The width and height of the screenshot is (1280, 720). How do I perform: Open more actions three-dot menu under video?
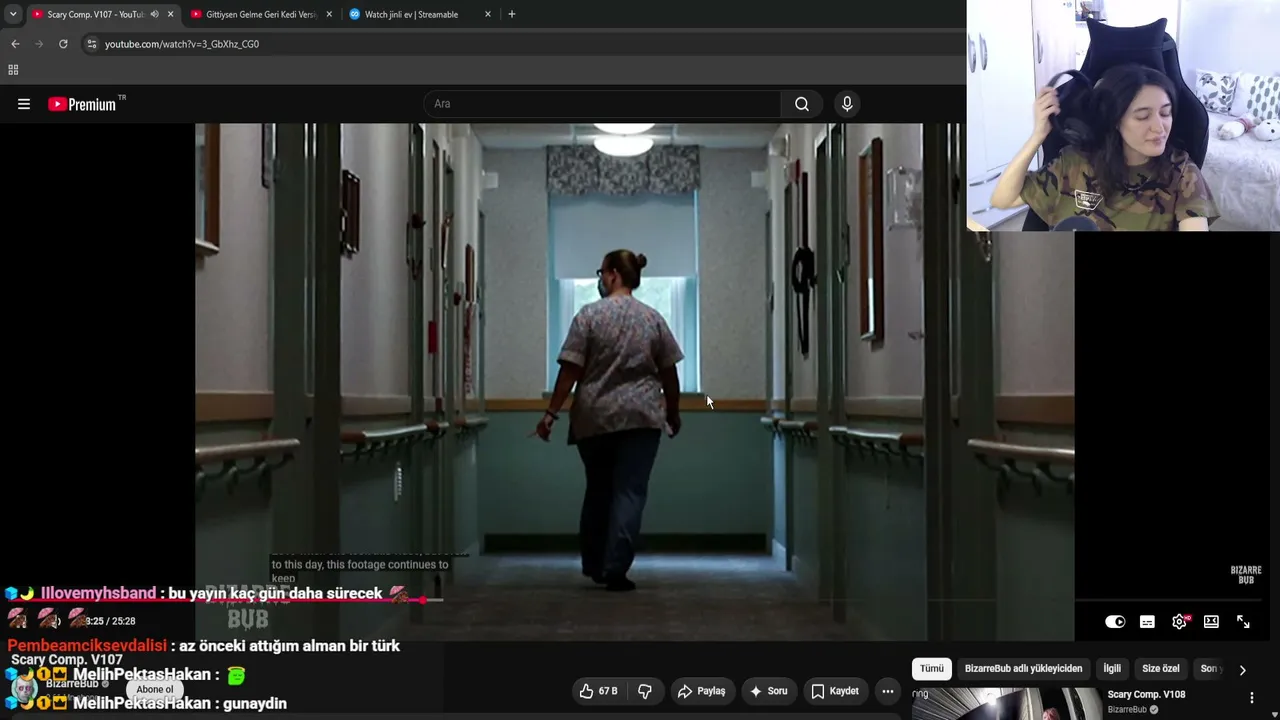[888, 691]
